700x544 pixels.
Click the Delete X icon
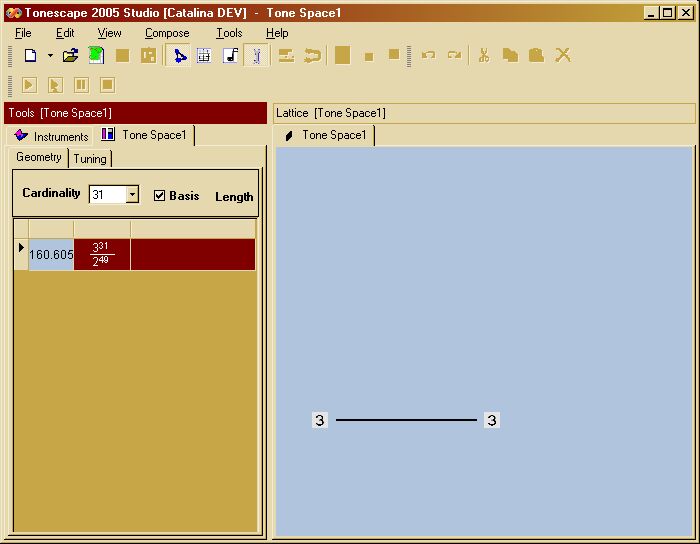(563, 55)
